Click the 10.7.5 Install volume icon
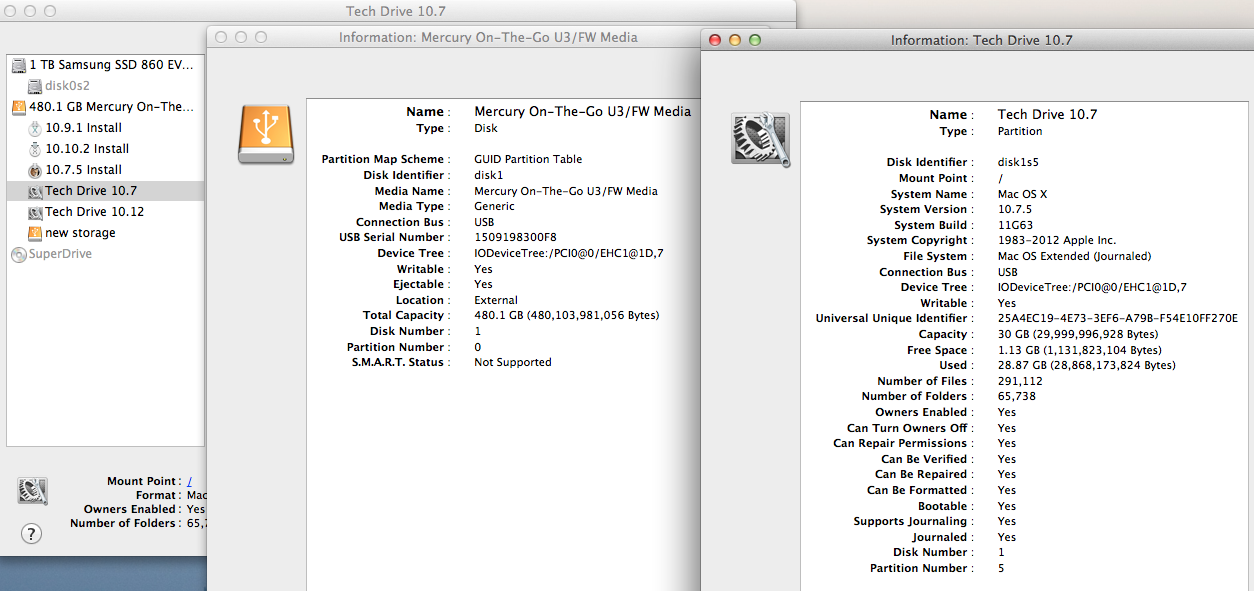The image size is (1254, 591). [x=35, y=170]
